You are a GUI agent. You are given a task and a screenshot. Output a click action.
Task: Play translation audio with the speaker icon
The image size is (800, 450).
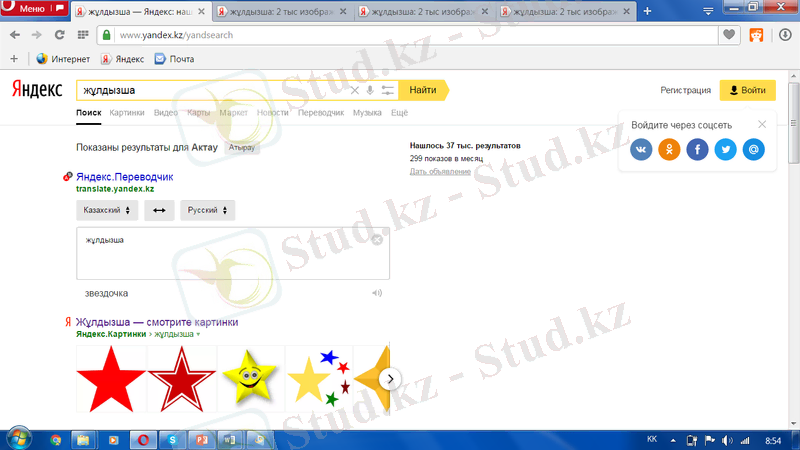click(x=377, y=293)
